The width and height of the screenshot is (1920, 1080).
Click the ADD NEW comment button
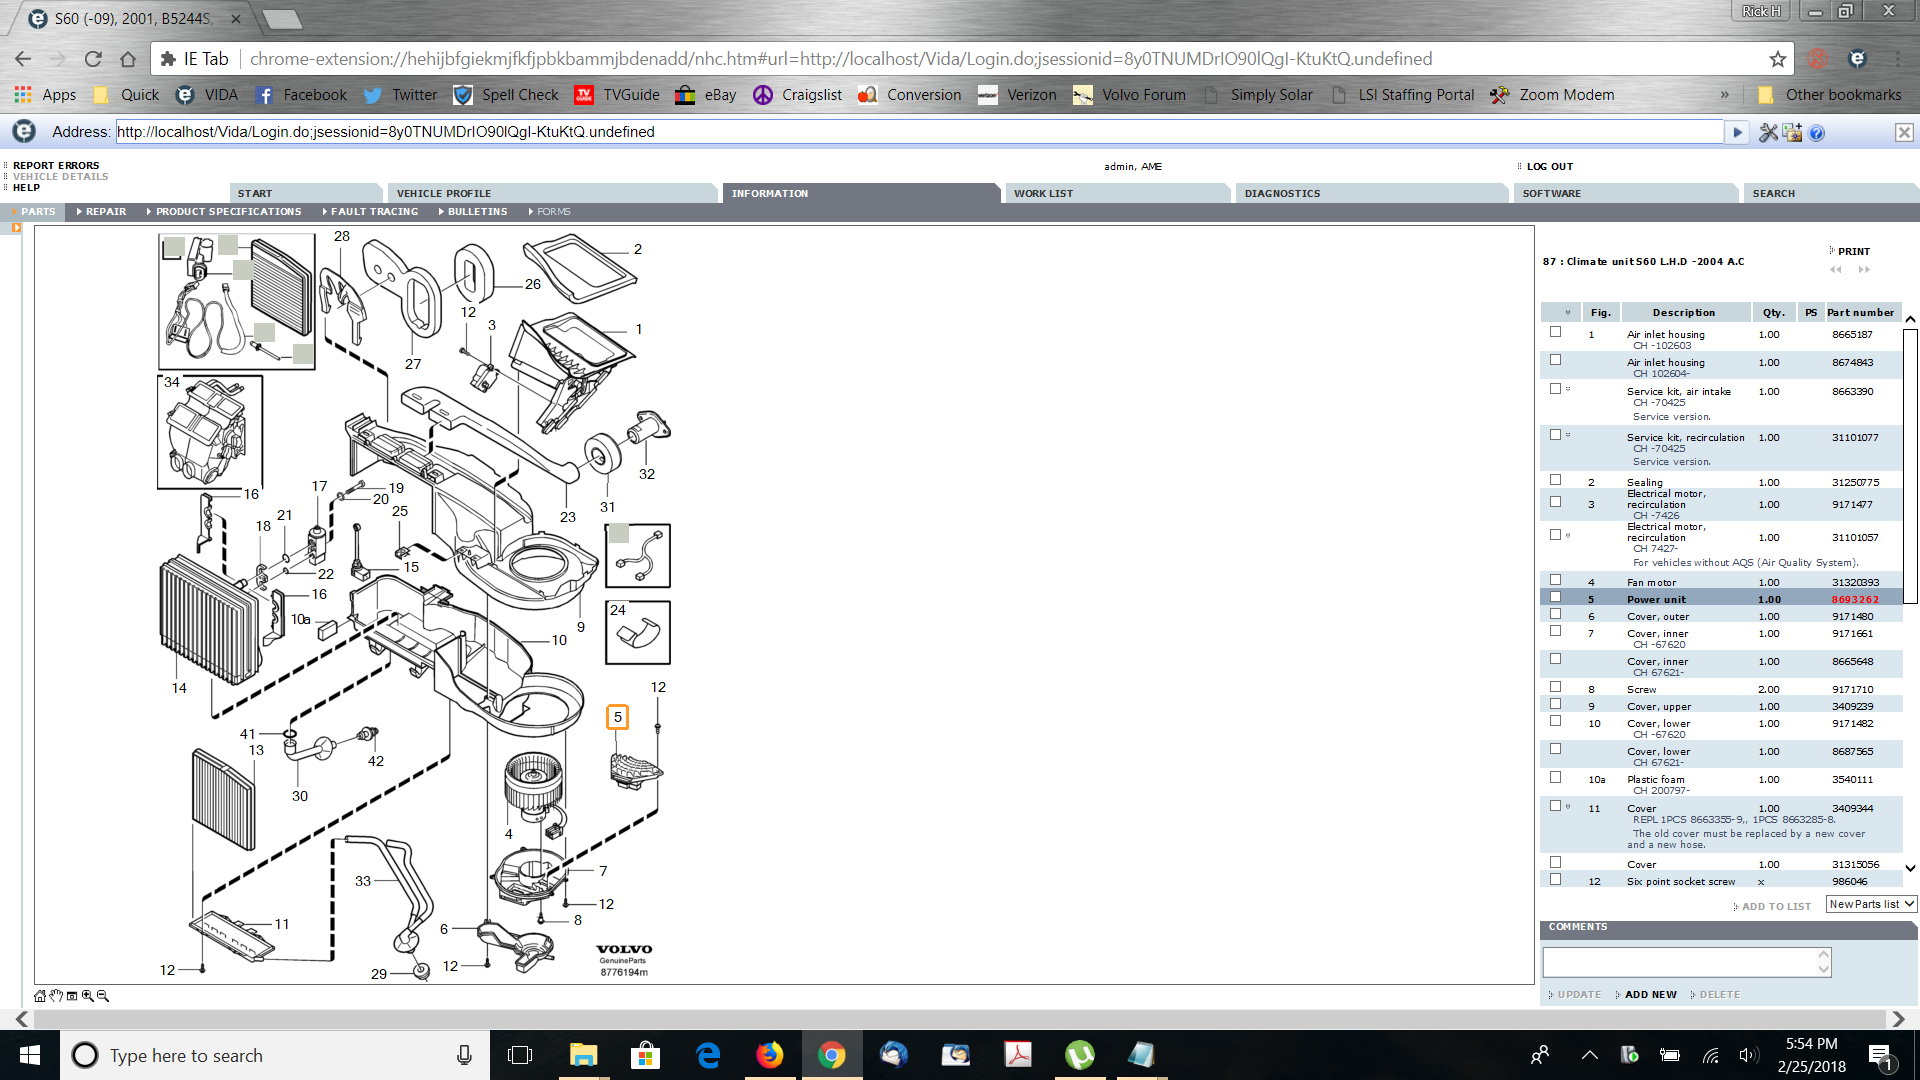click(1650, 995)
